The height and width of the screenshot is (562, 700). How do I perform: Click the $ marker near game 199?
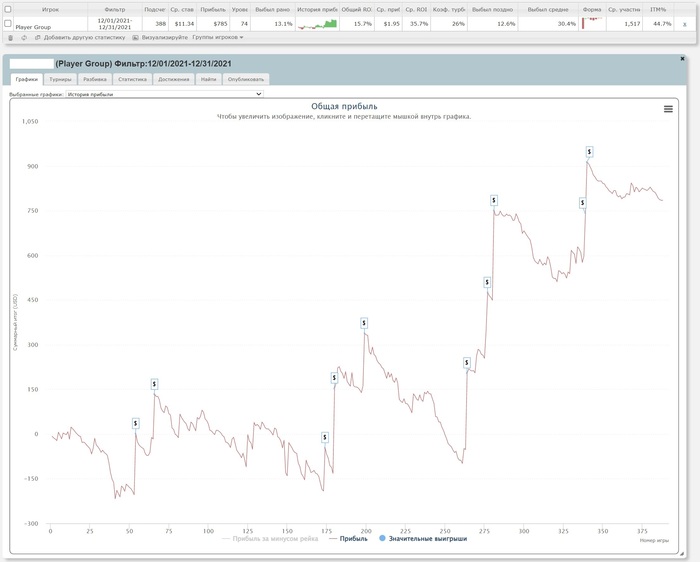(364, 323)
